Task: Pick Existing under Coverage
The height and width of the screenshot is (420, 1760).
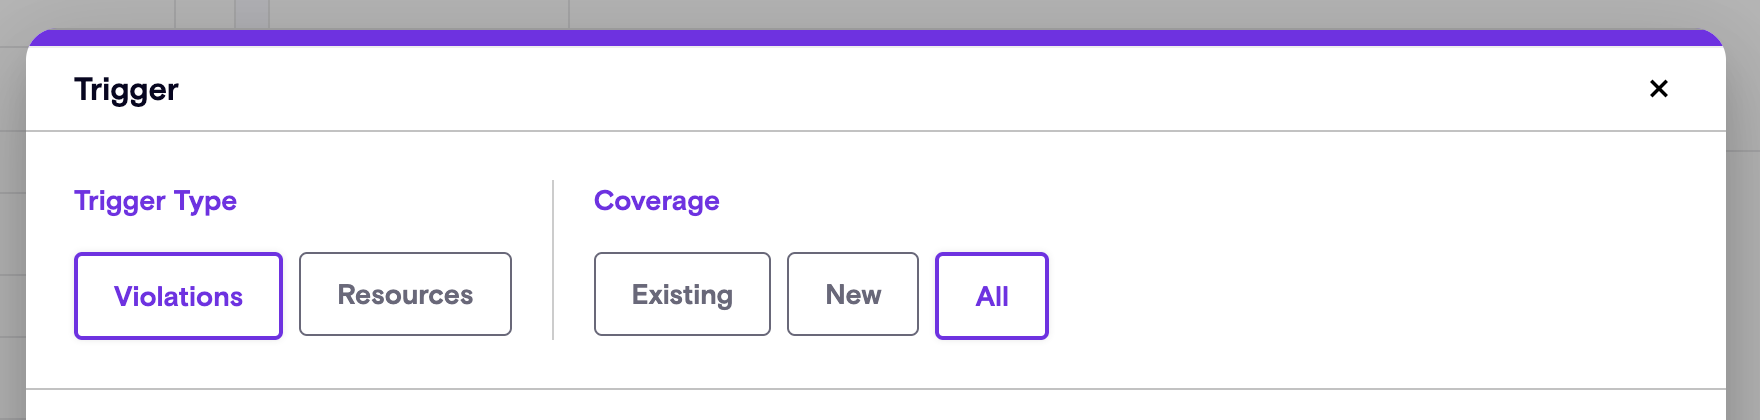Action: click(682, 295)
